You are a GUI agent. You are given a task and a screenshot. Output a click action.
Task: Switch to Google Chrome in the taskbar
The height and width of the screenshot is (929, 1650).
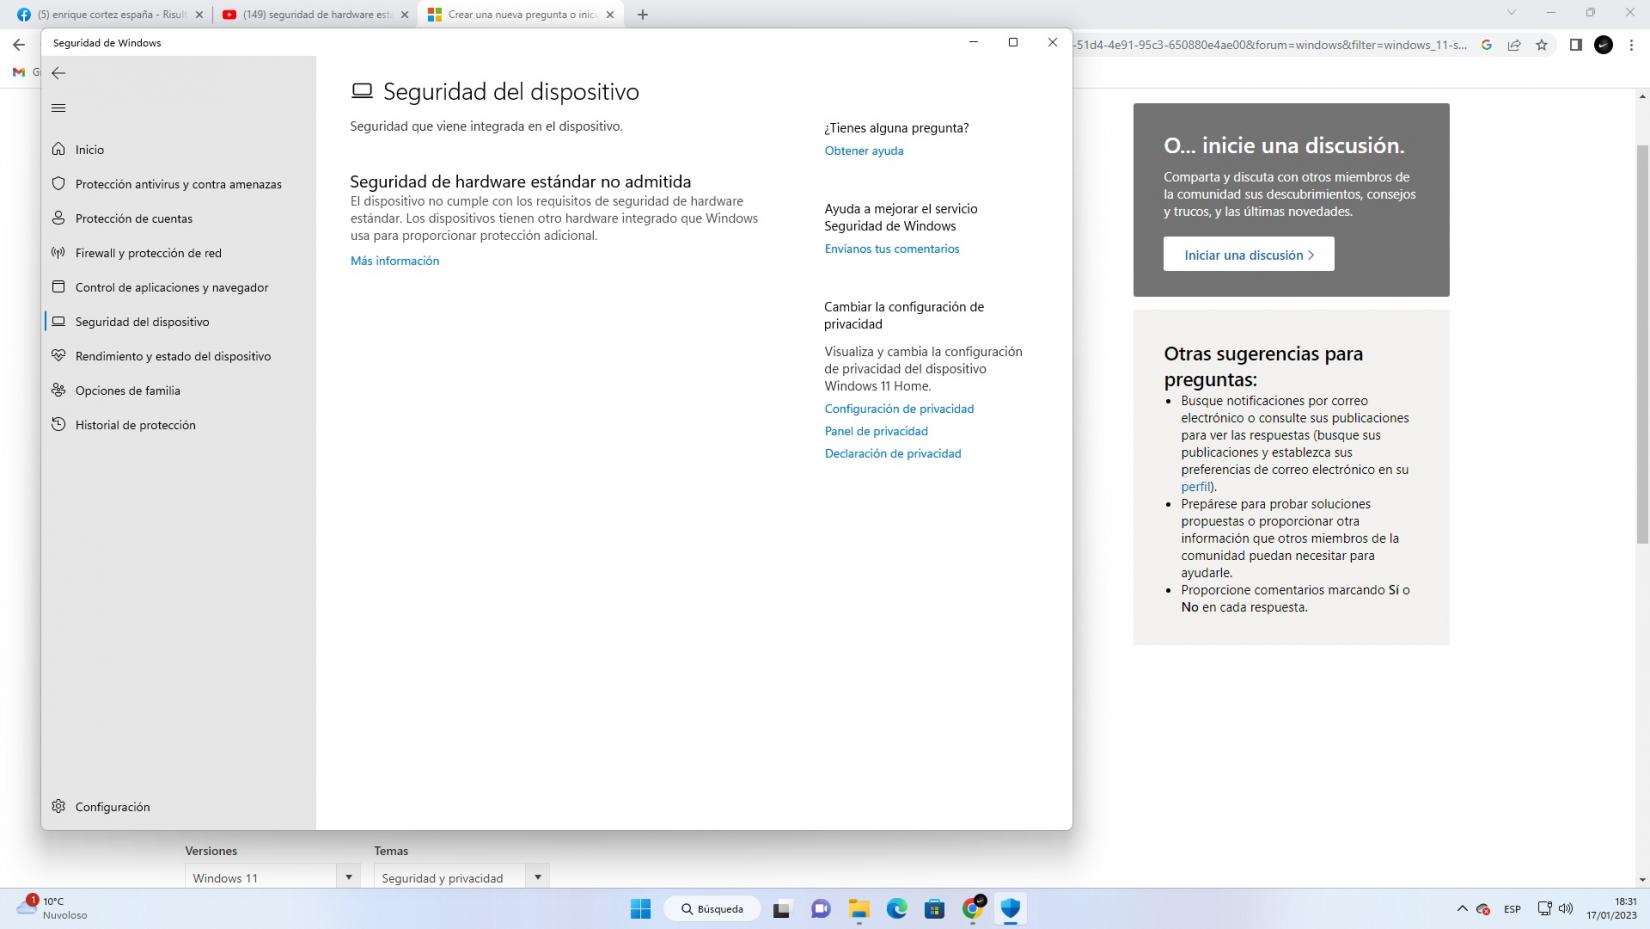972,909
